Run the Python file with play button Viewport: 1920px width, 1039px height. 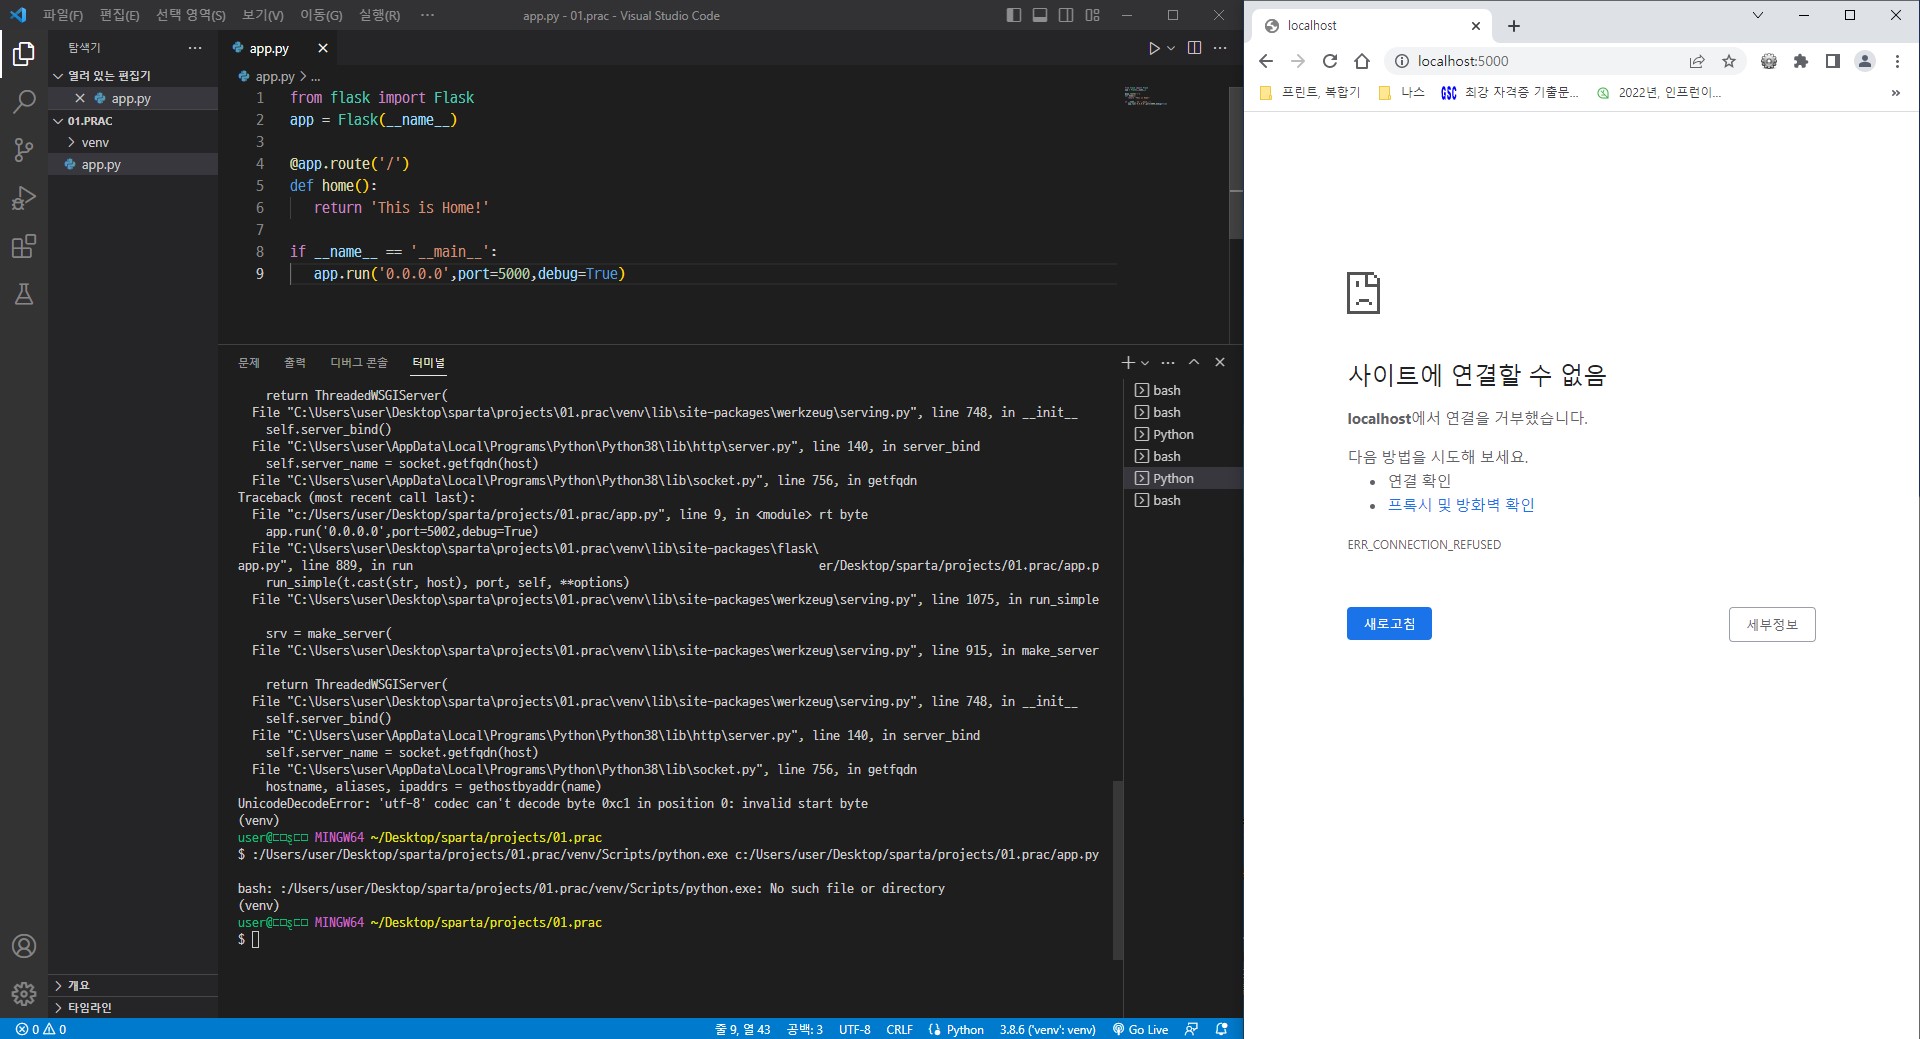tap(1154, 48)
